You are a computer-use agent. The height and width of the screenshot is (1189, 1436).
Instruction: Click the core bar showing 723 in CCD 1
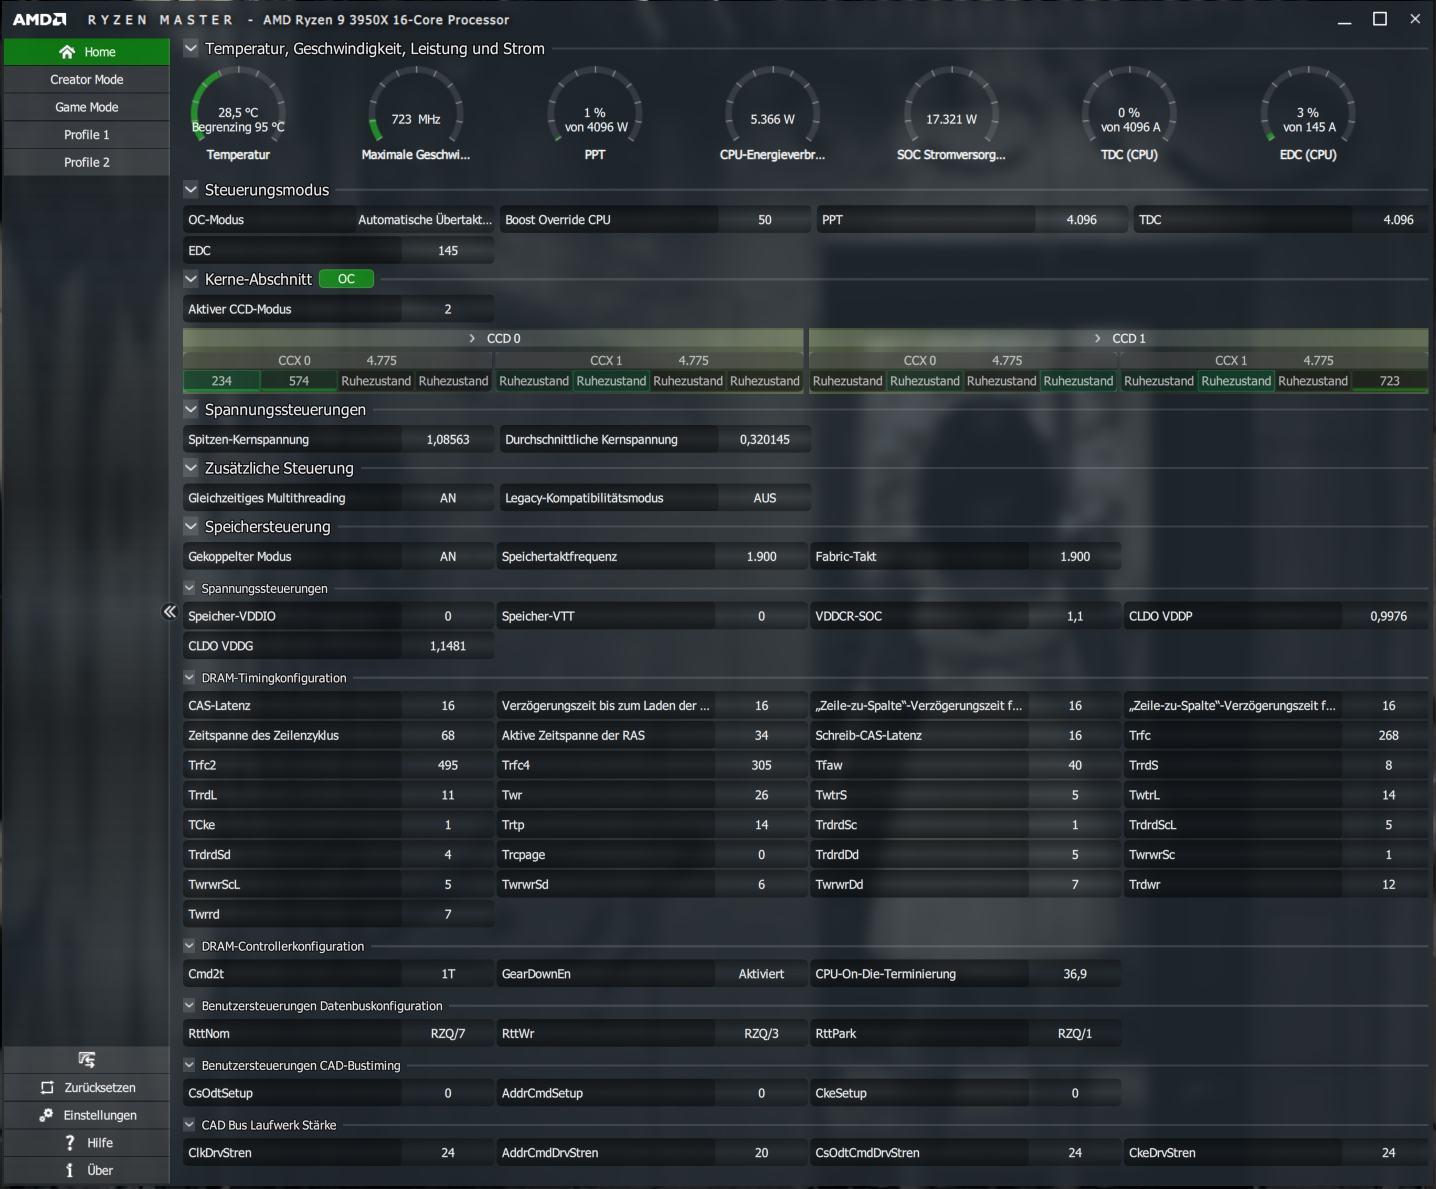point(1390,381)
